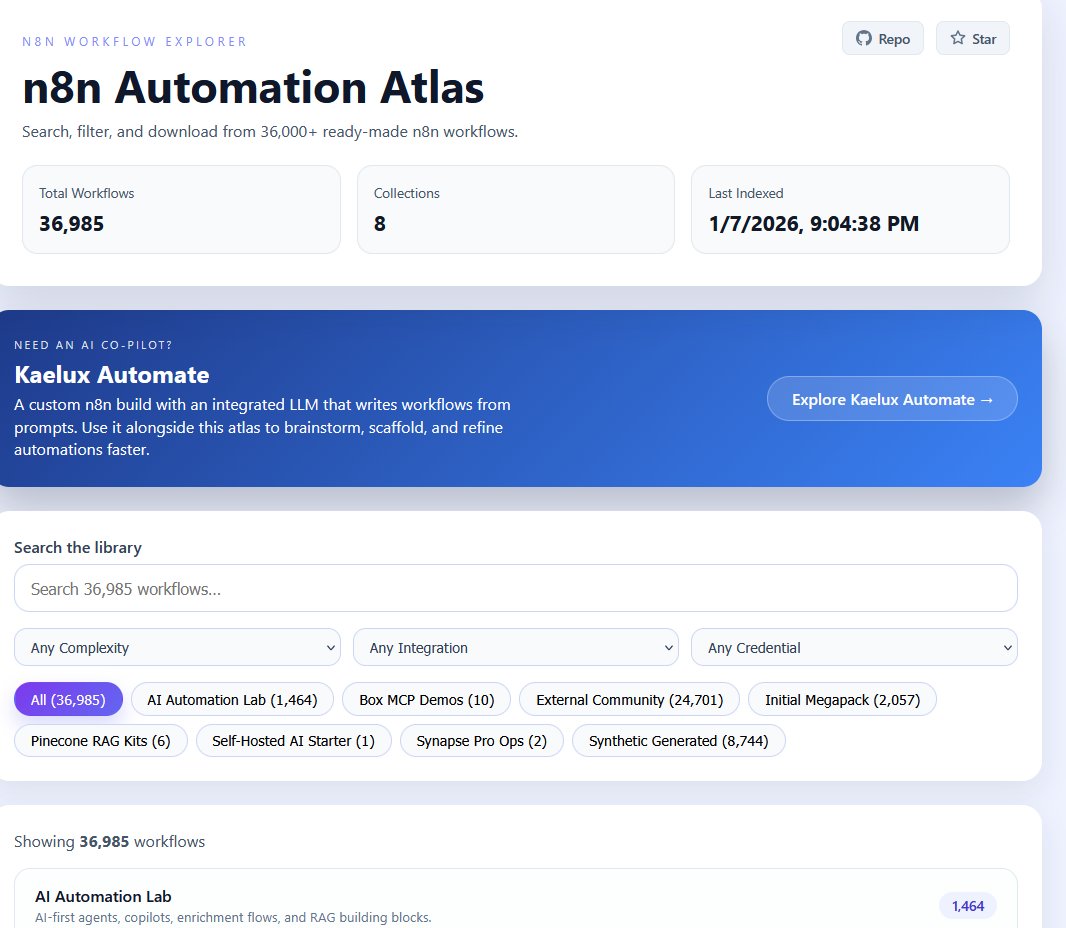Screen dimensions: 1066x928
Task: Open the Any Complexity dropdown
Action: (x=177, y=648)
